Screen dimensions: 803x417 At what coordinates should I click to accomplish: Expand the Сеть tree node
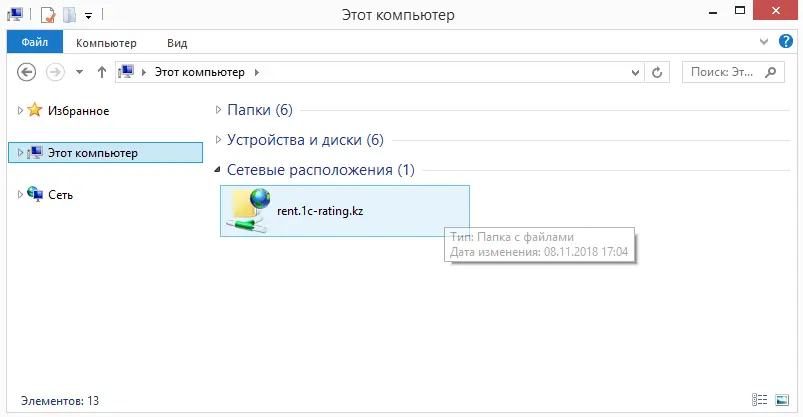click(x=20, y=194)
